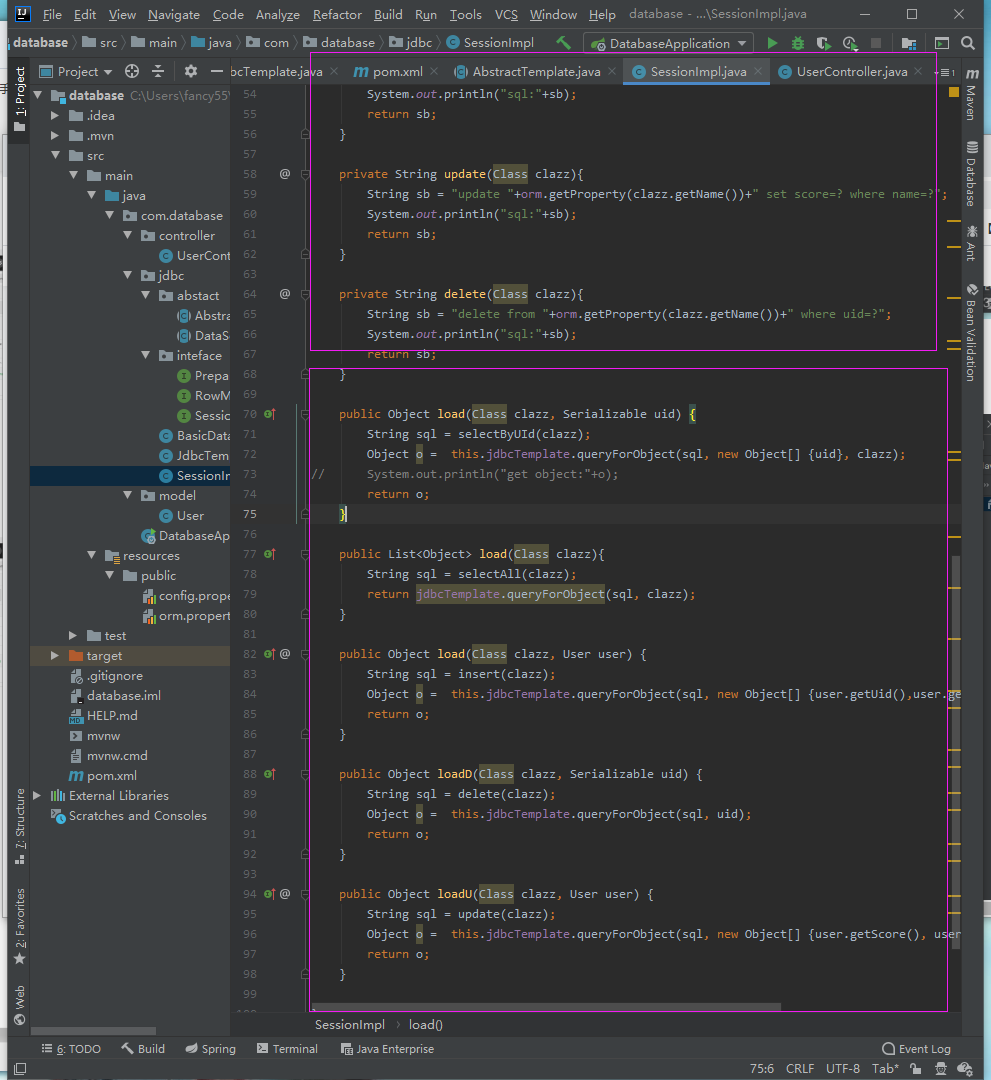Image resolution: width=991 pixels, height=1080 pixels.
Task: Click the CRLF line separator widget
Action: pyautogui.click(x=800, y=1069)
